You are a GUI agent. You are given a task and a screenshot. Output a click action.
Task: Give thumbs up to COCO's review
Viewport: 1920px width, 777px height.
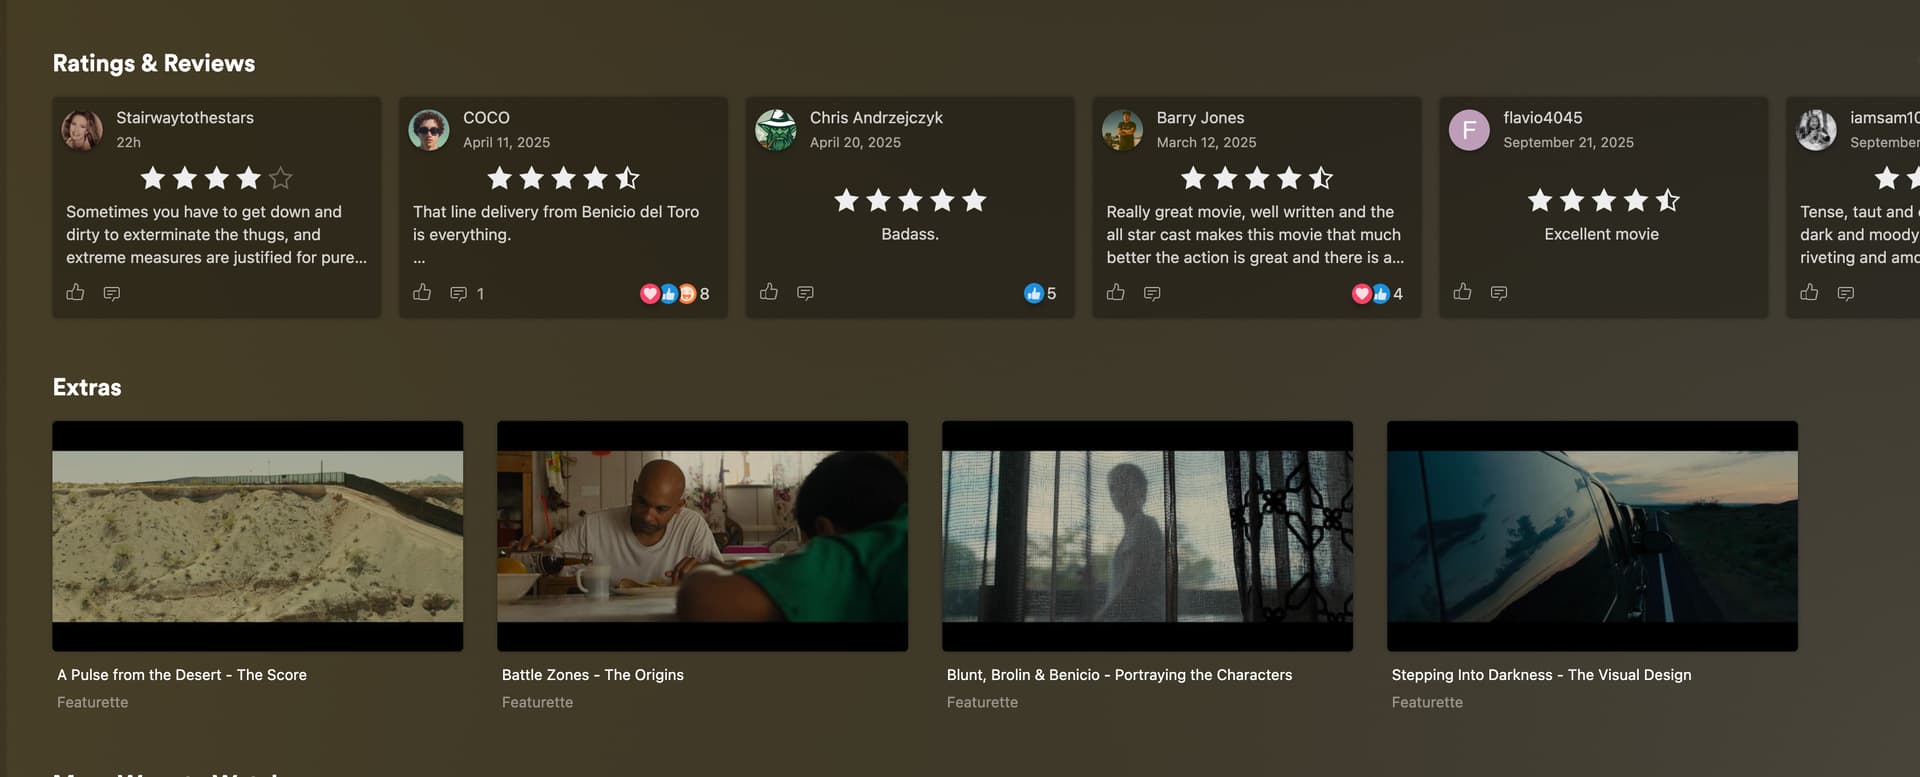(422, 292)
